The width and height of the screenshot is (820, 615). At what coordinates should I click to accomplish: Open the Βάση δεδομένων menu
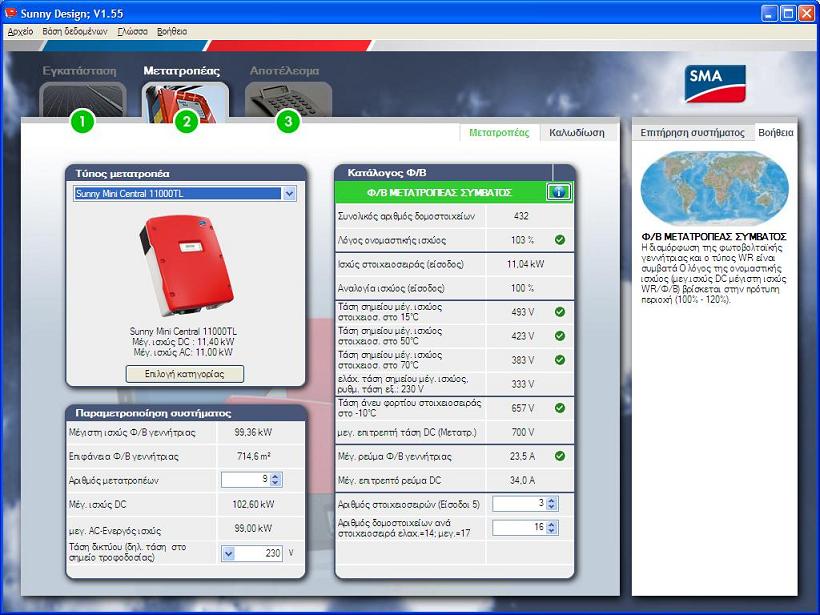click(x=75, y=31)
